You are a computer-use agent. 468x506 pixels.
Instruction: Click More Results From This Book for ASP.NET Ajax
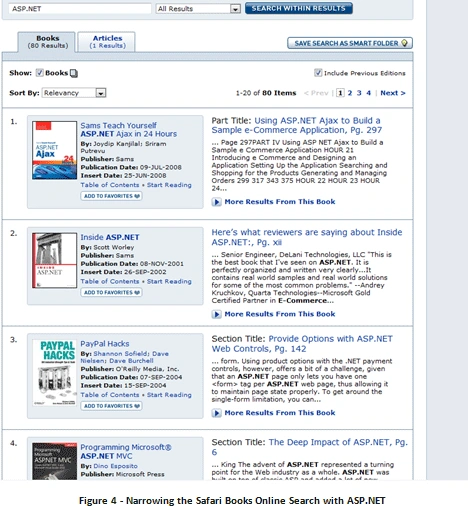click(x=280, y=202)
